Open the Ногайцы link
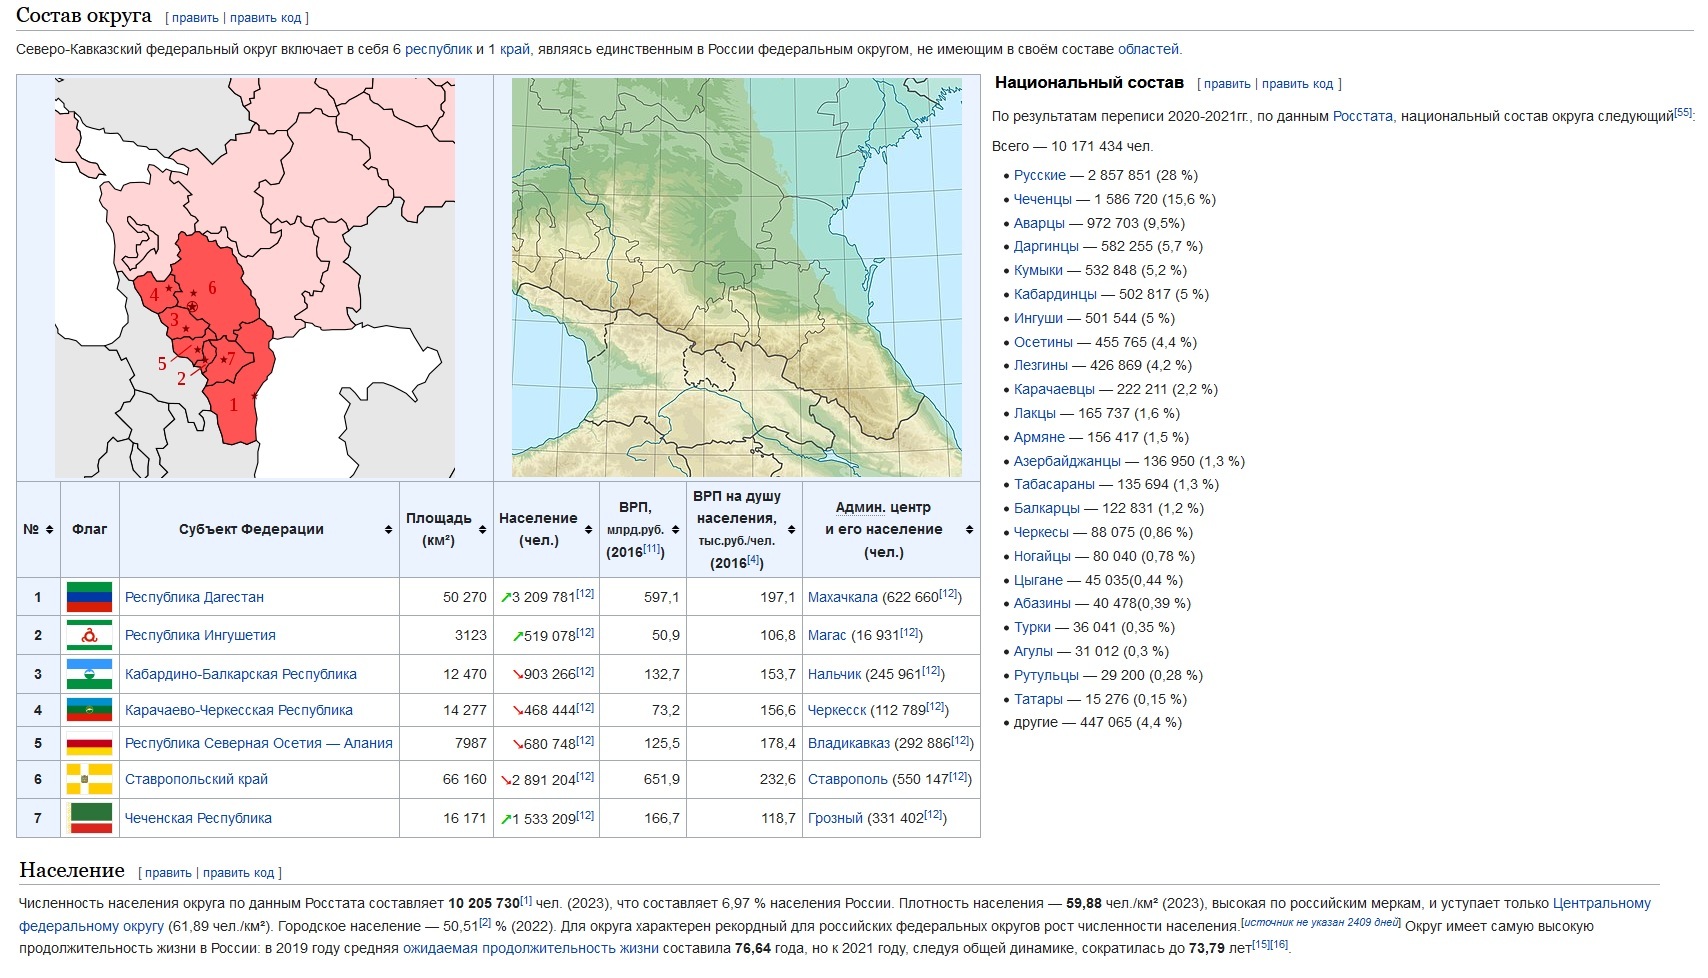Image resolution: width=1708 pixels, height=978 pixels. pos(1042,556)
